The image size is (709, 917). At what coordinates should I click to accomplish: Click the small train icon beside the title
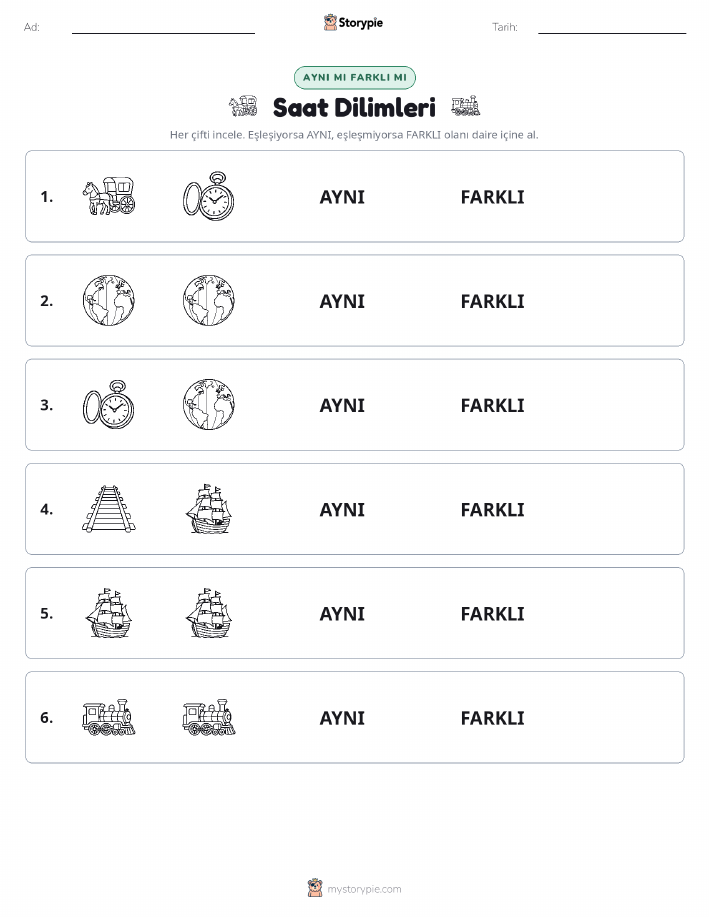click(x=466, y=106)
